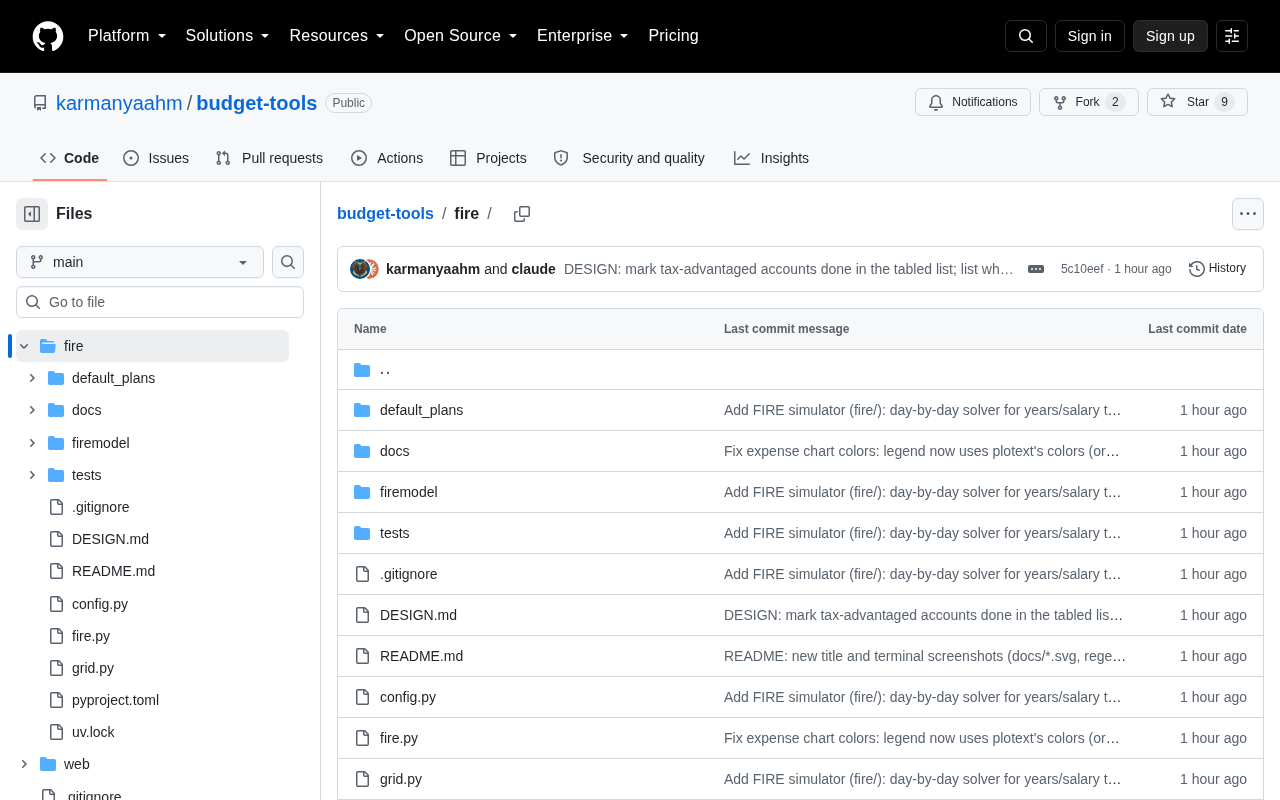Click the .gitignore file icon in the table
Viewport: 1280px width, 800px height.
click(362, 574)
